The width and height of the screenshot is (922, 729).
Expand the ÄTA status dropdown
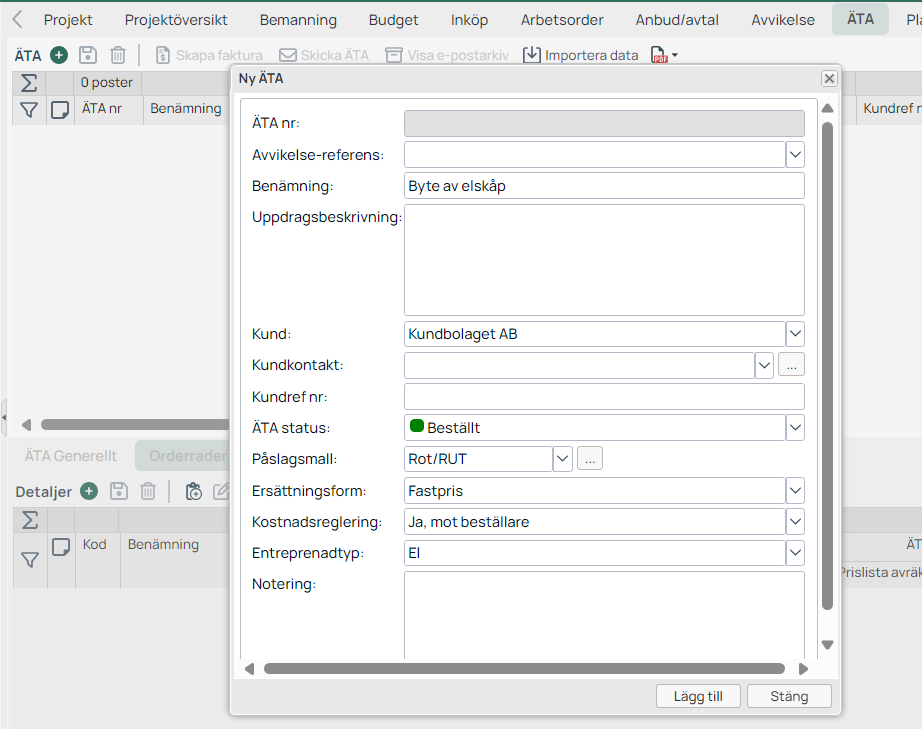pyautogui.click(x=795, y=427)
